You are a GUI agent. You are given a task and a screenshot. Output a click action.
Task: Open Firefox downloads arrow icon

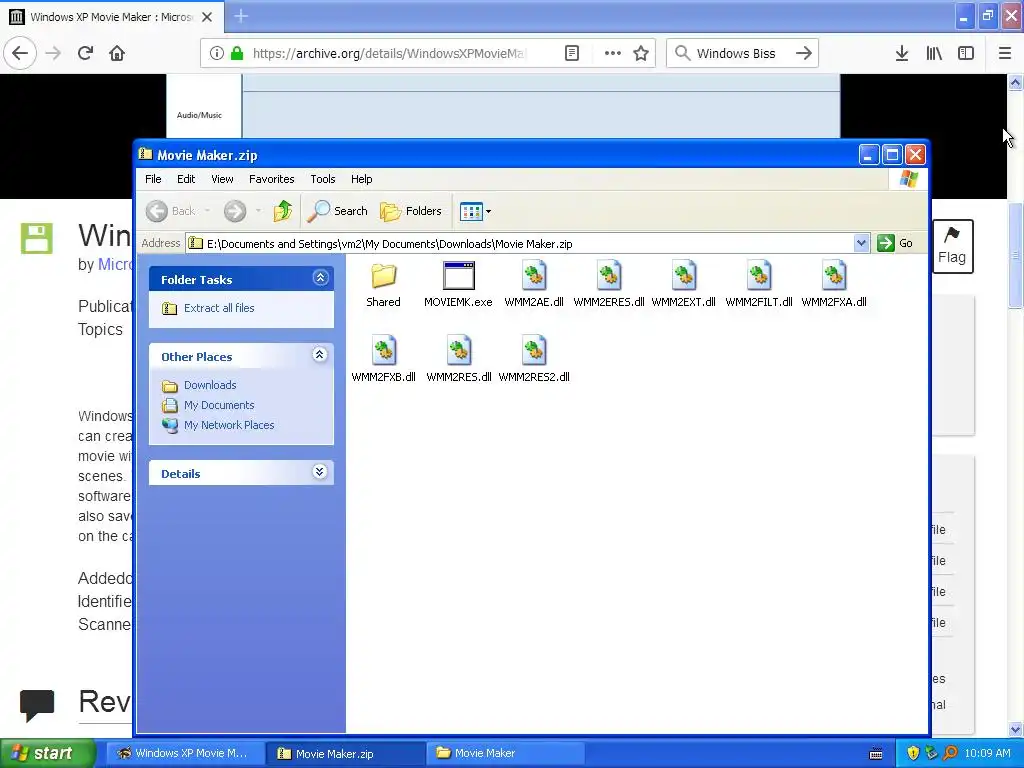pyautogui.click(x=902, y=53)
